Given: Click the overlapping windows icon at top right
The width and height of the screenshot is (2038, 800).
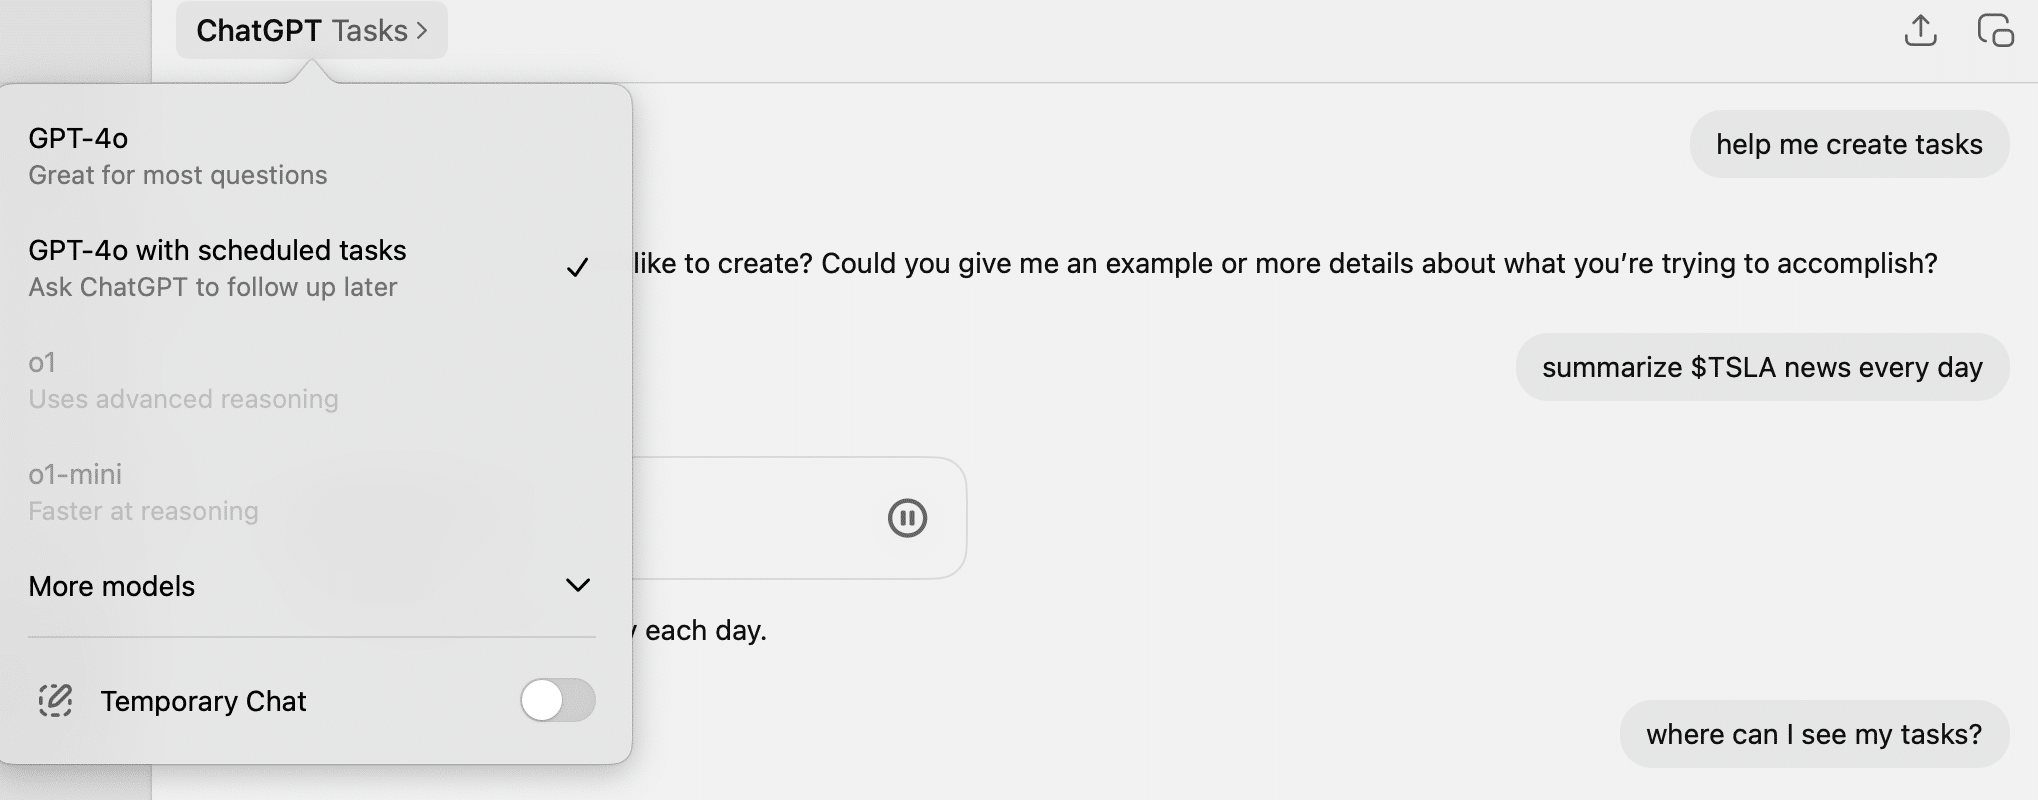Looking at the screenshot, I should point(1995,31).
